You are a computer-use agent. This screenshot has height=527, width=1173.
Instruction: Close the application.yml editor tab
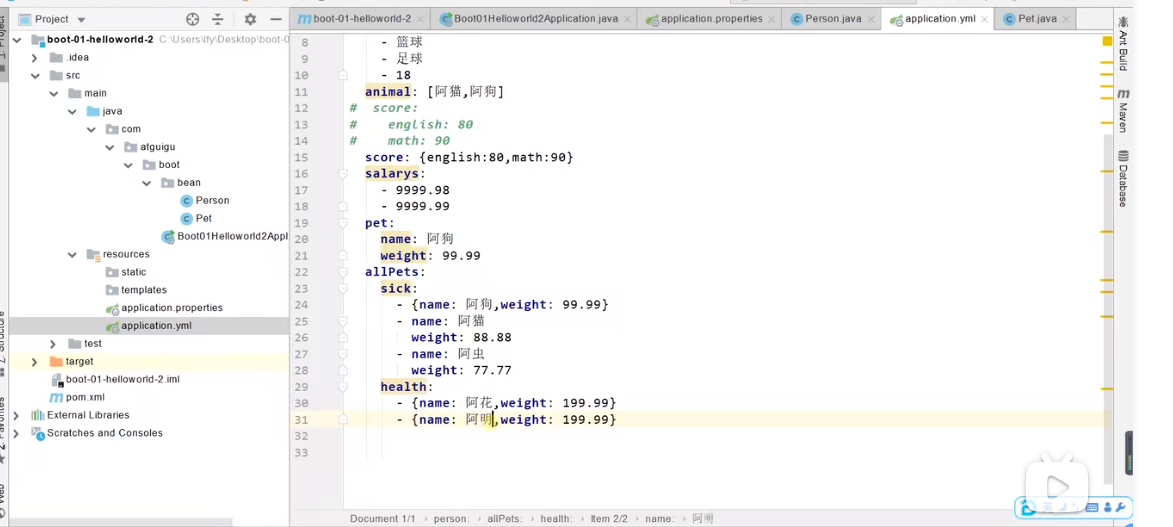click(x=984, y=19)
